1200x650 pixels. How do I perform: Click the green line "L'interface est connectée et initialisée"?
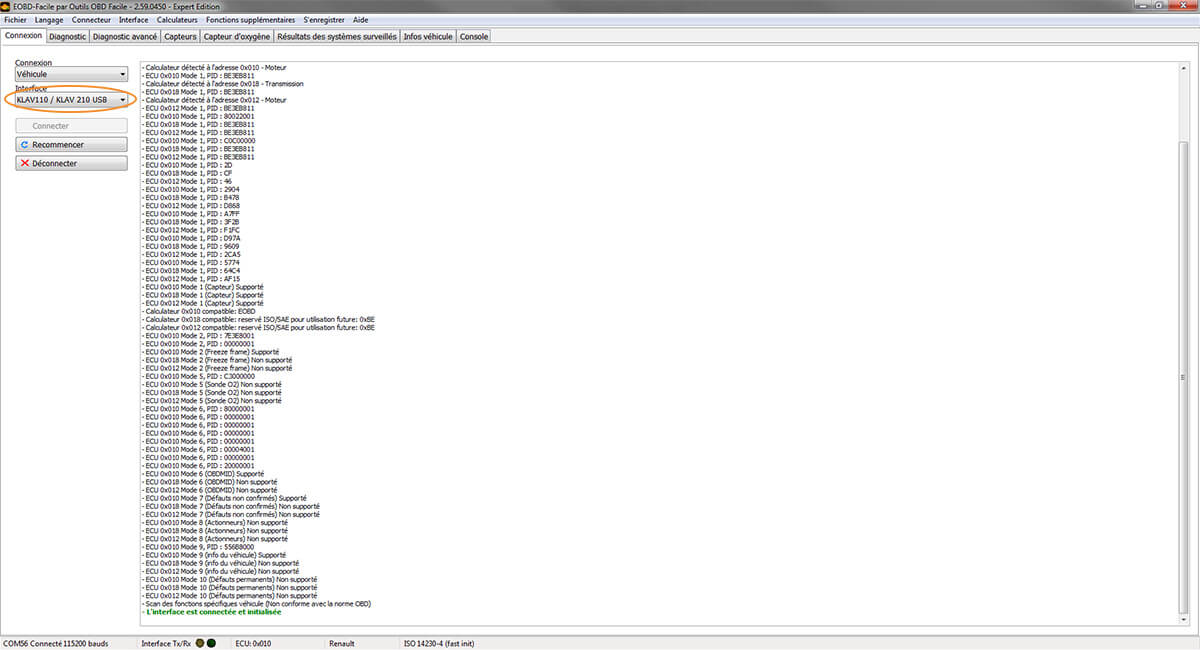[x=211, y=611]
